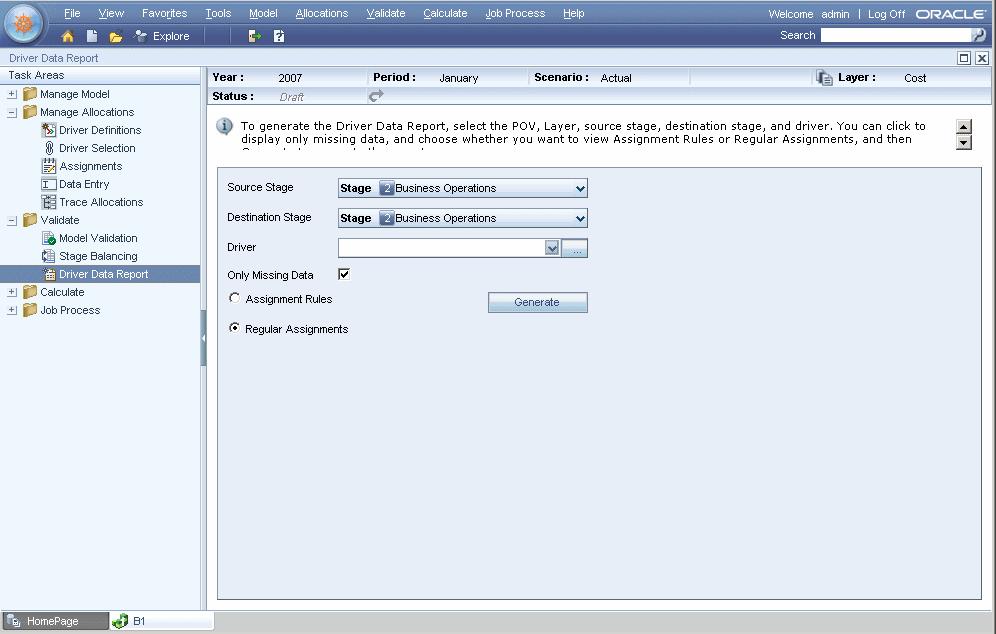The image size is (996, 634).
Task: Open help using the question mark toolbar icon
Action: [x=278, y=35]
